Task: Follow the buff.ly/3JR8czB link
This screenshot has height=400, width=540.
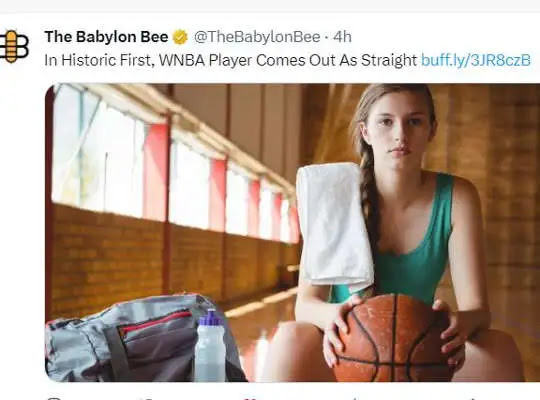Action: pos(476,60)
